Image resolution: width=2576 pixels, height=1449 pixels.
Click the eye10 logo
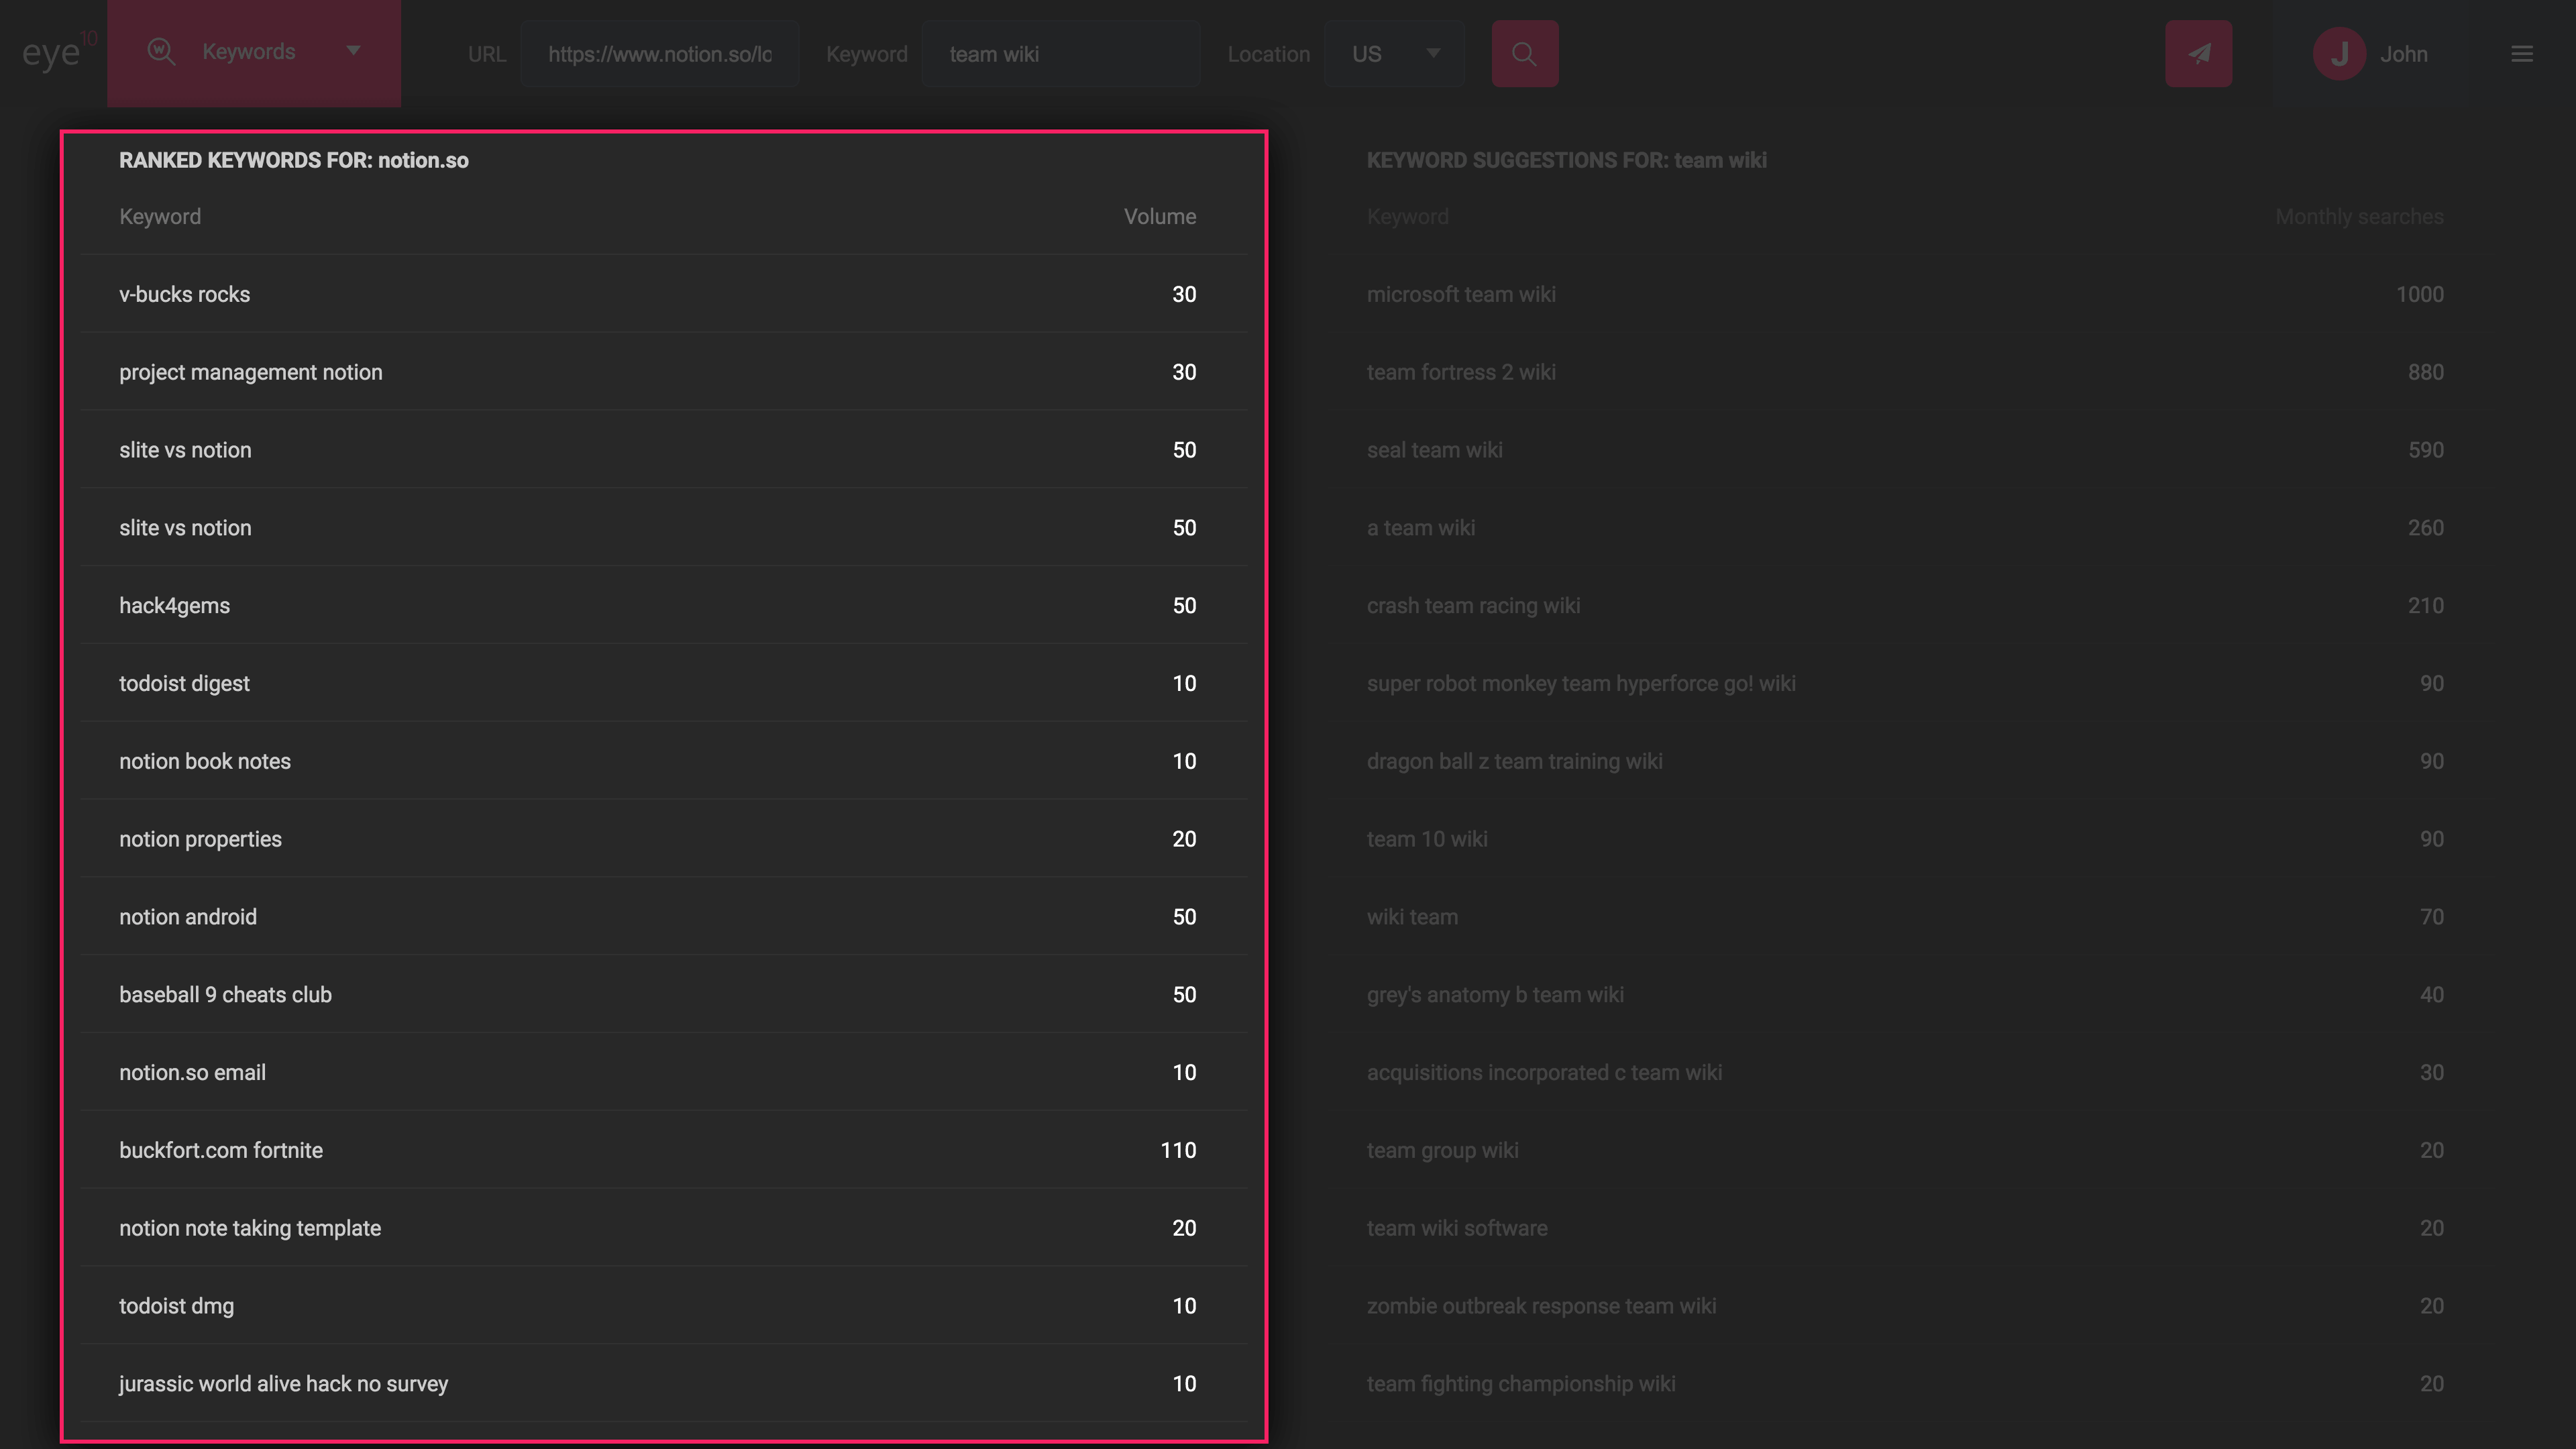tap(60, 52)
